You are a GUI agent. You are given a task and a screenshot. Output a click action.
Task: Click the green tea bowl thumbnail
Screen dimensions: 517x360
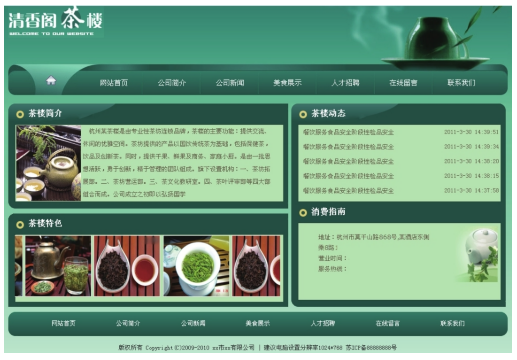click(196, 266)
